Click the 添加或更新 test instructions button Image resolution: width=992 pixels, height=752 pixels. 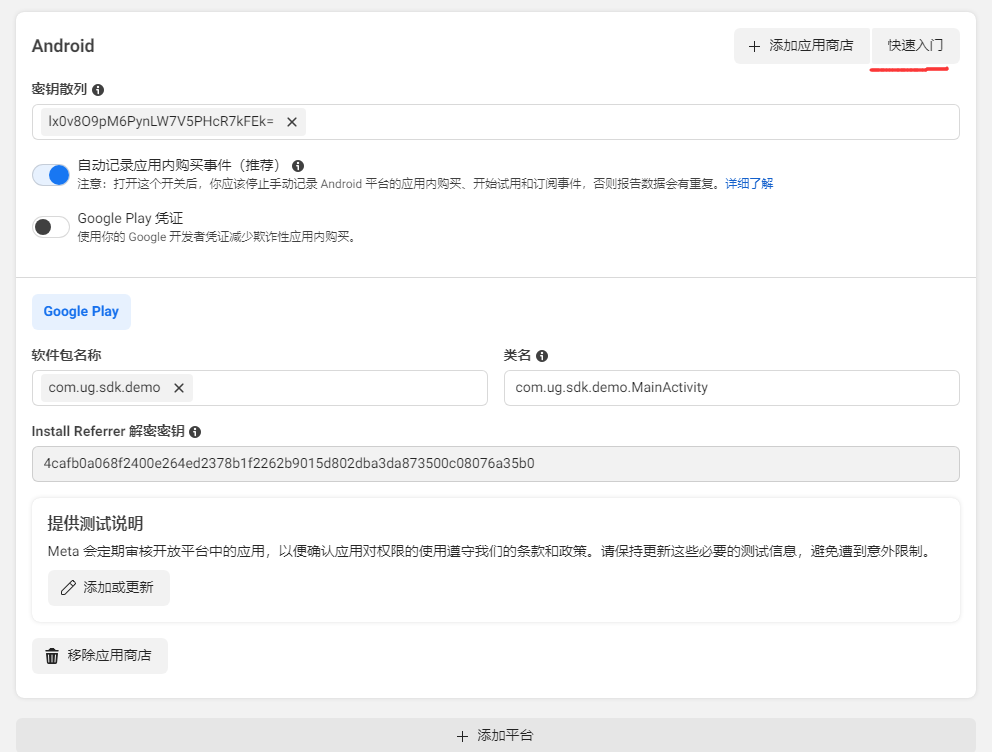pyautogui.click(x=108, y=588)
